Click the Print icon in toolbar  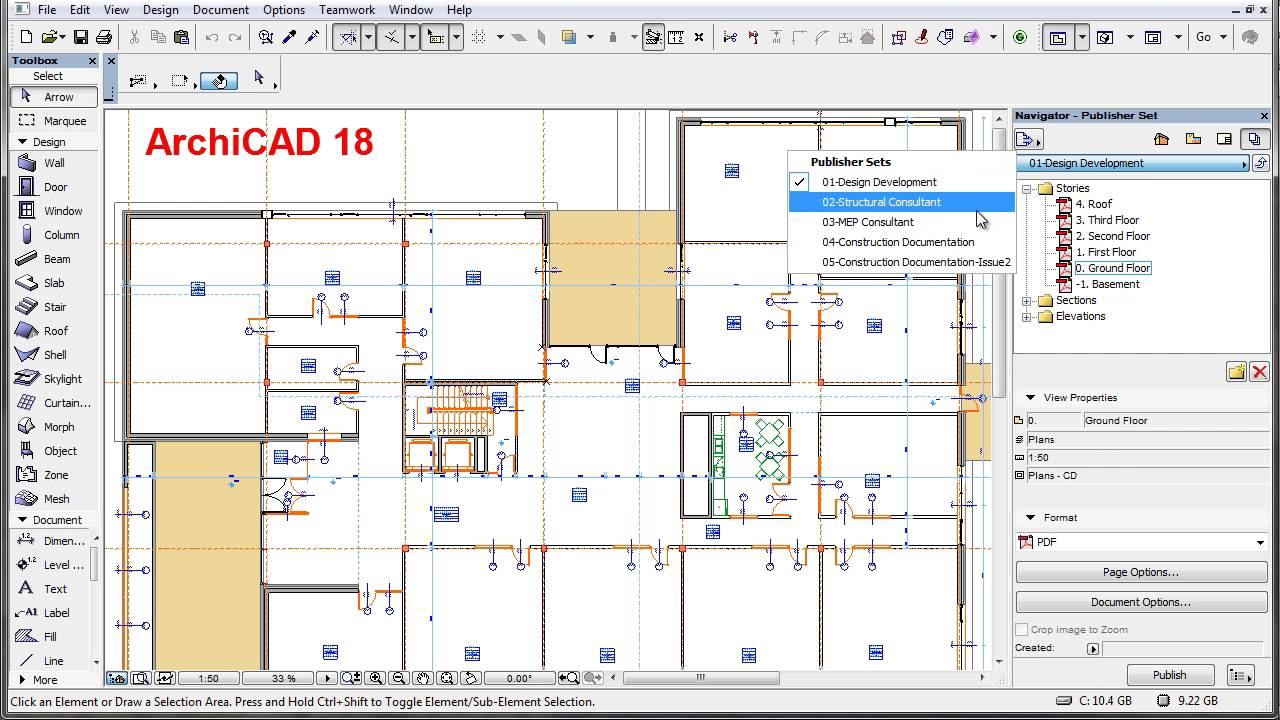(104, 37)
